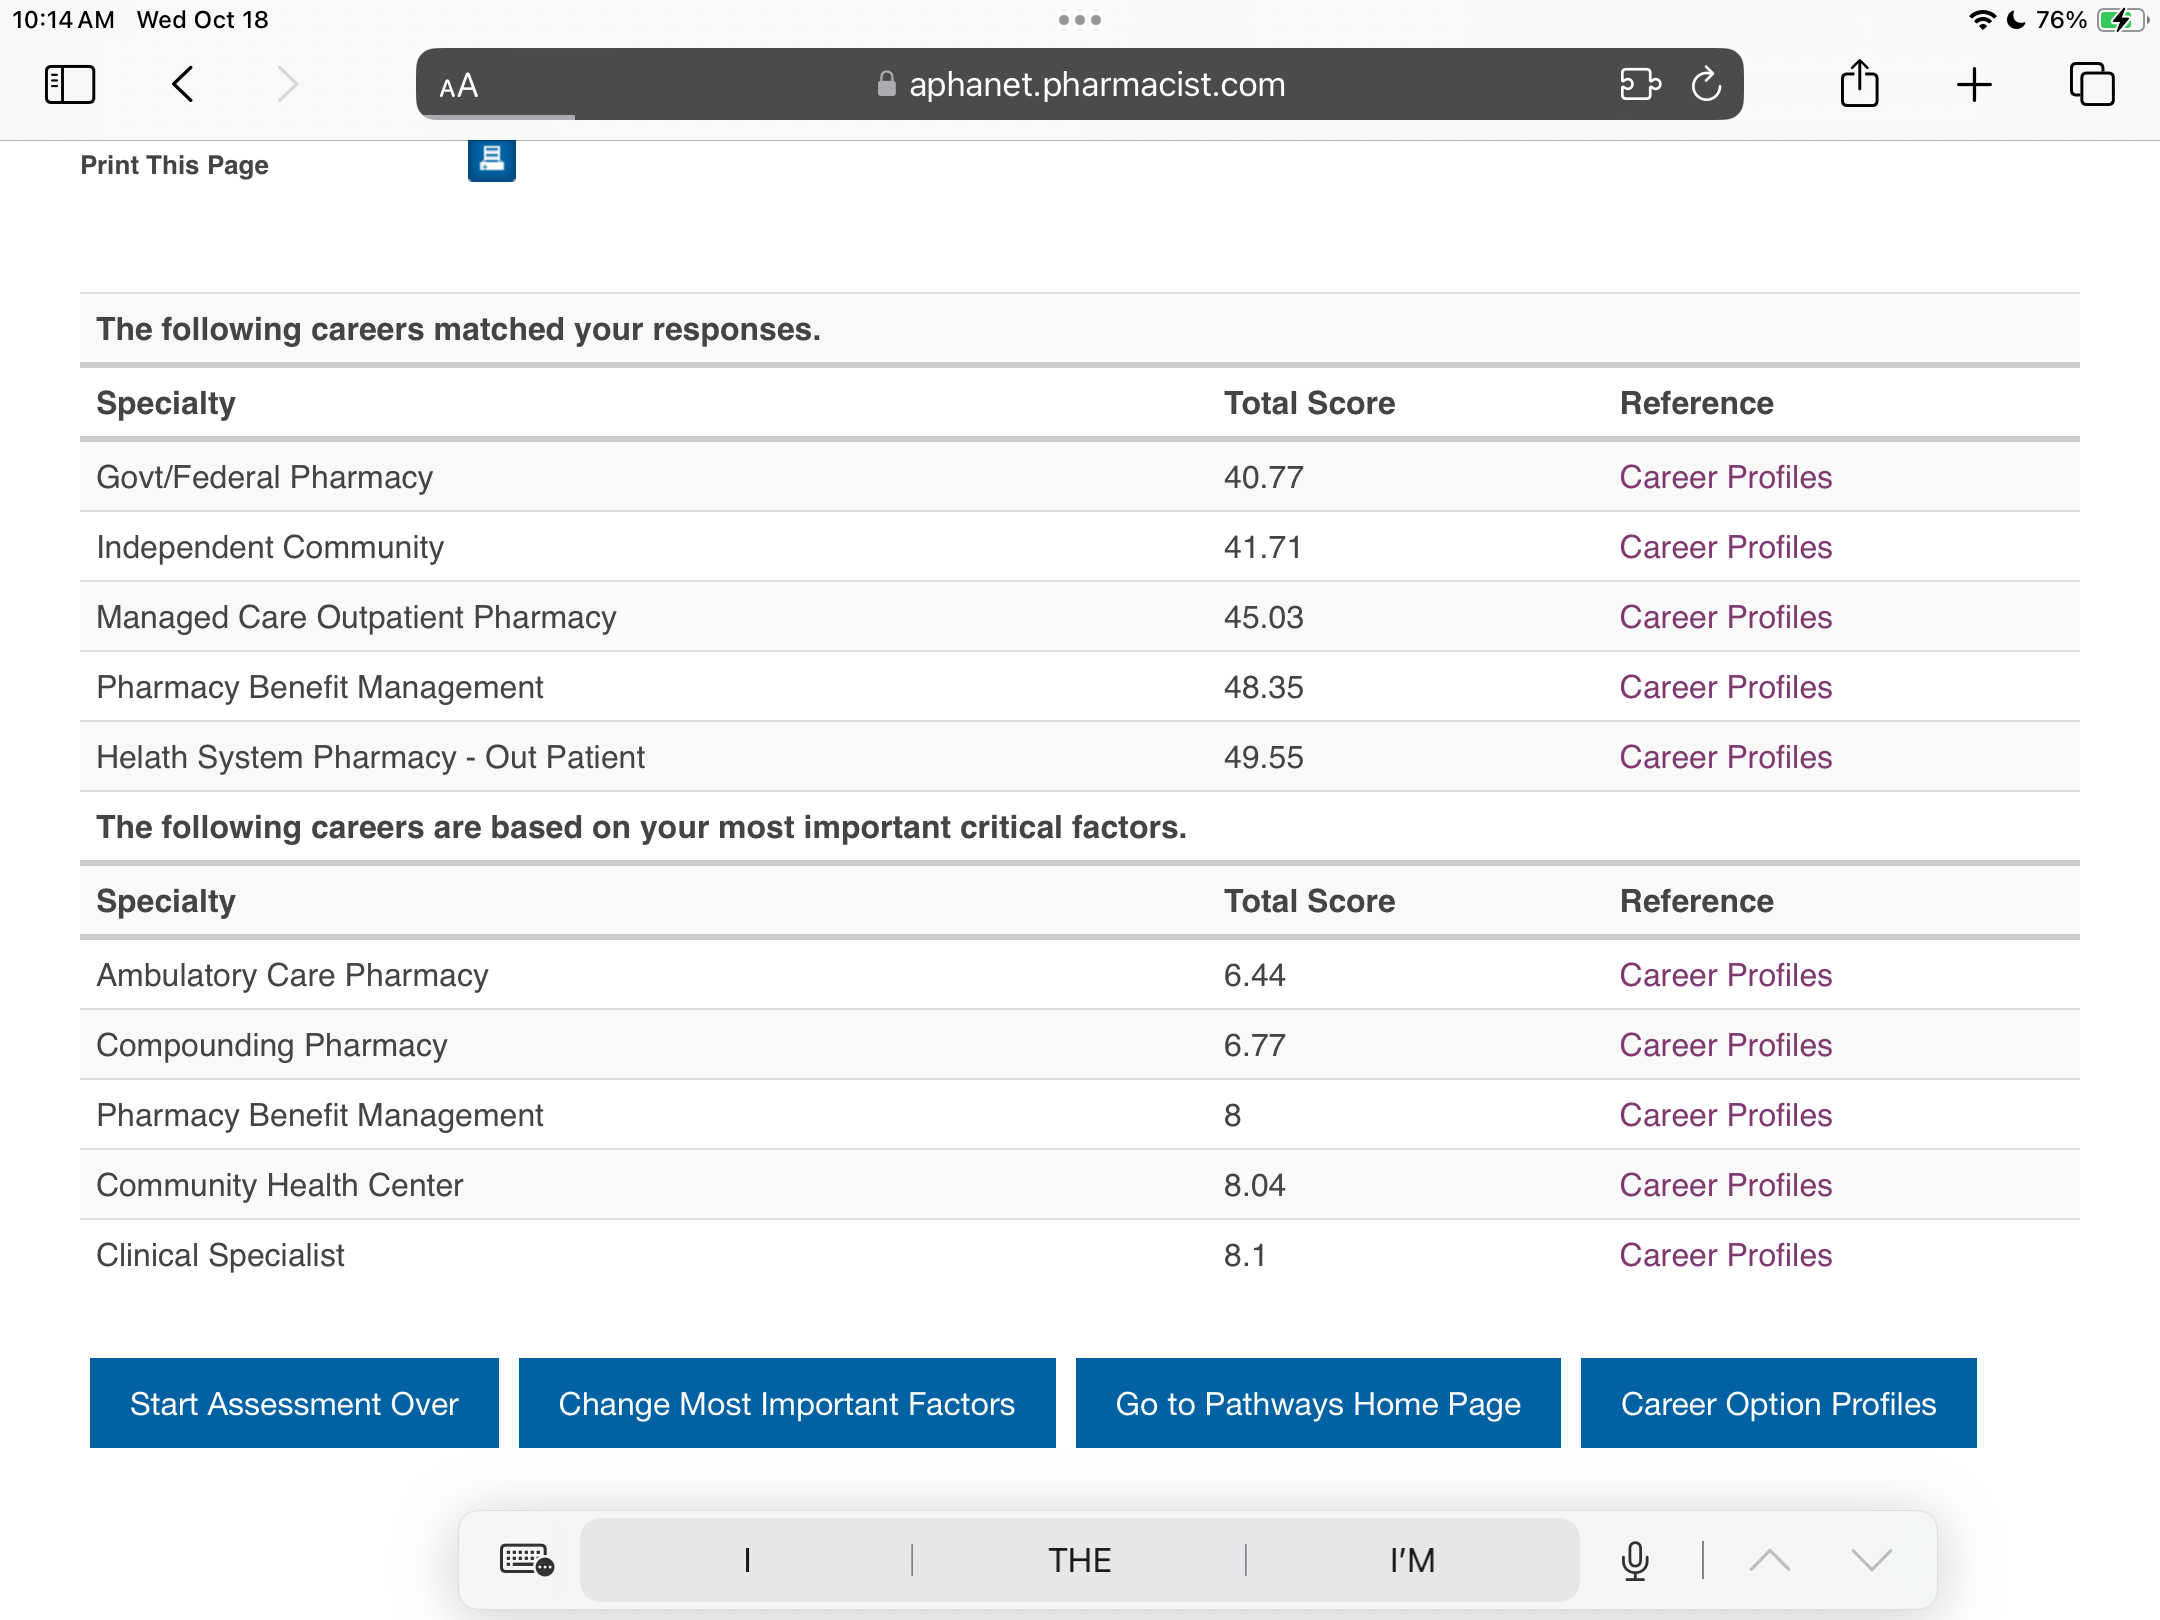Toggle the Safari sidebar panel

click(70, 84)
